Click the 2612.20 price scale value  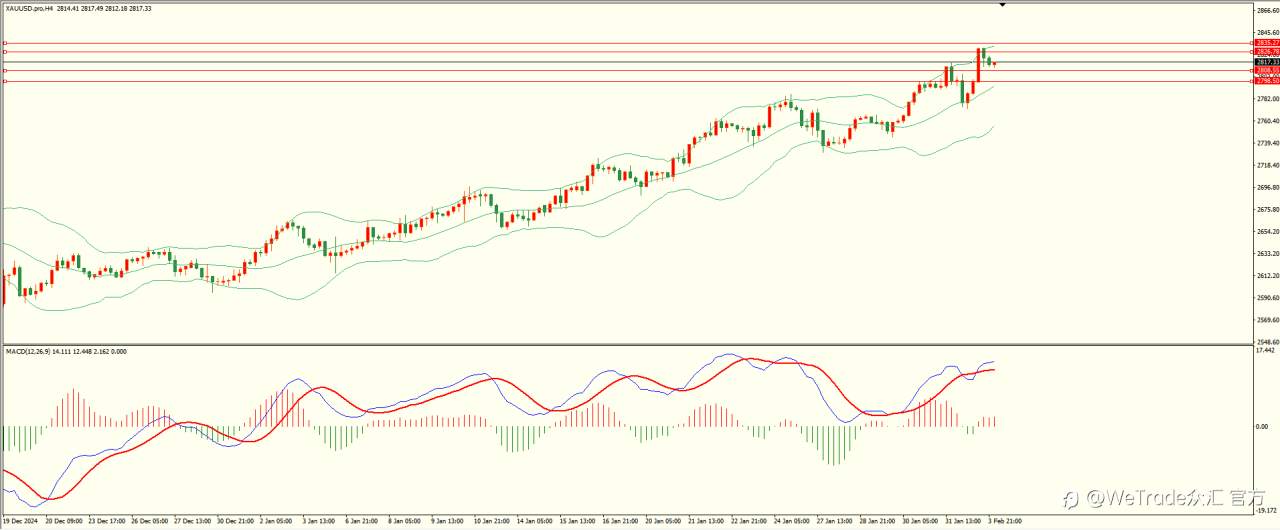pyautogui.click(x=1267, y=276)
